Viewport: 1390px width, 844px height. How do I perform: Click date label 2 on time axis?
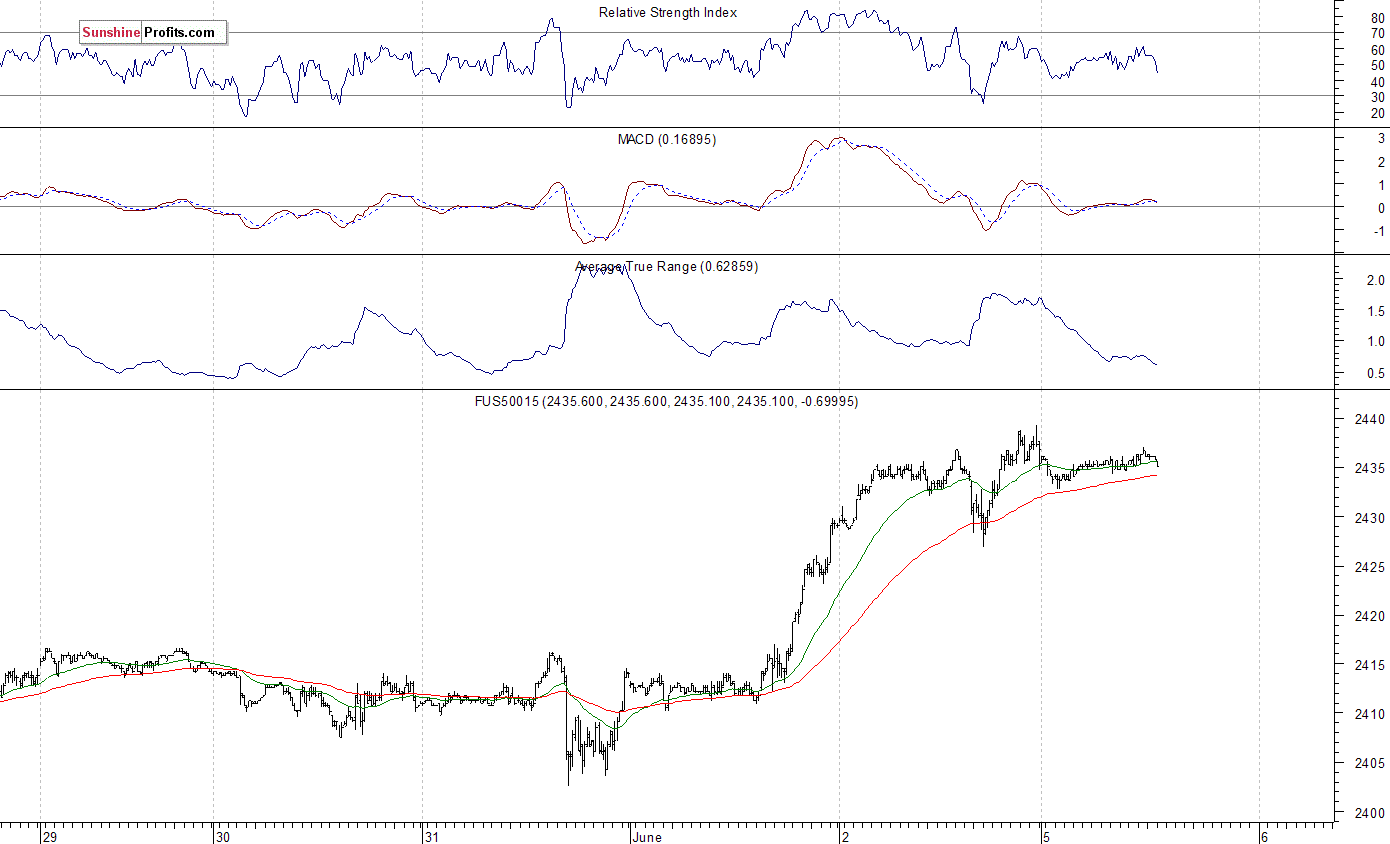[x=846, y=836]
